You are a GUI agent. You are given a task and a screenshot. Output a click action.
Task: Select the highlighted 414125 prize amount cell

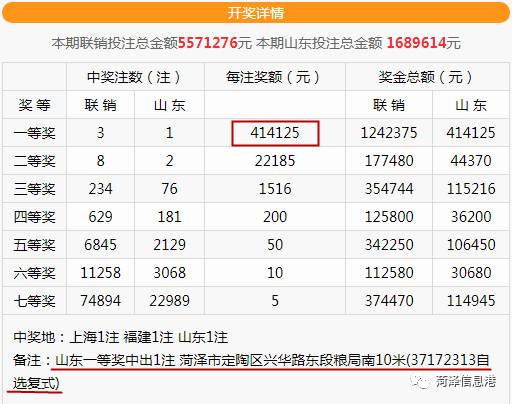[x=275, y=133]
